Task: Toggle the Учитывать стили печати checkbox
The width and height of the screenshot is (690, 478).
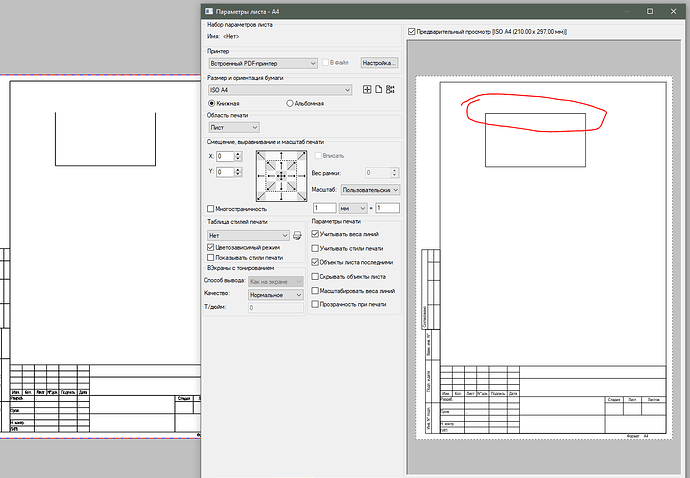Action: tap(317, 247)
